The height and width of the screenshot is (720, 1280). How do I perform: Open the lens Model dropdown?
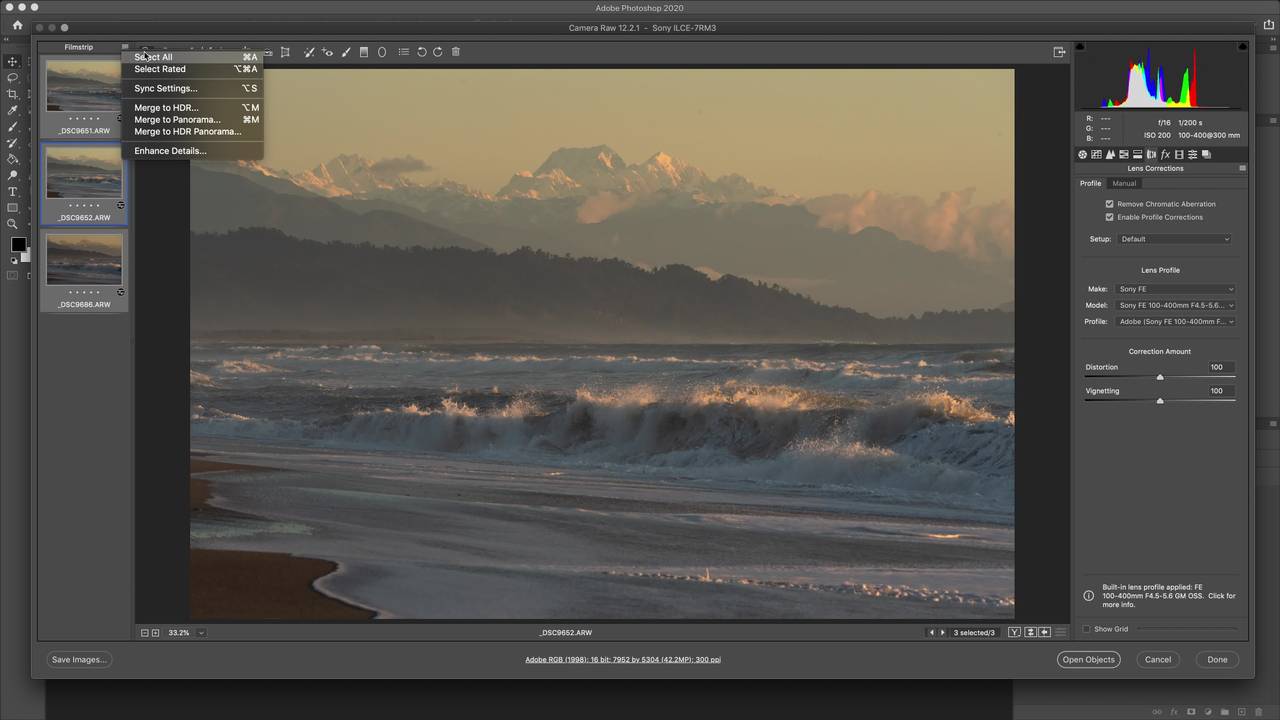(x=1175, y=305)
